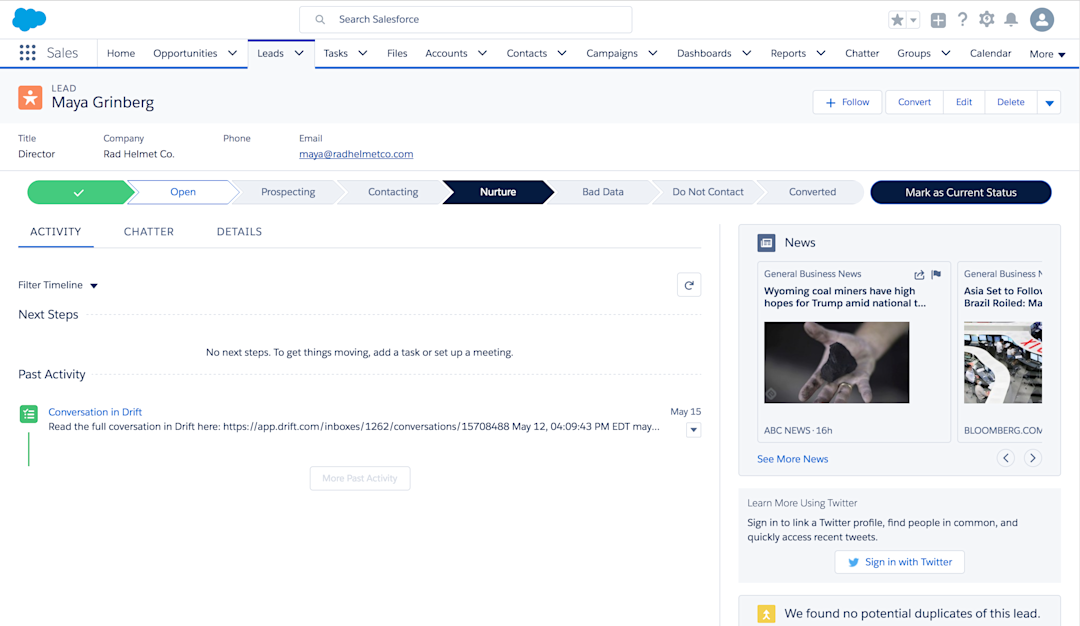Expand the Leads nav dropdown
The height and width of the screenshot is (626, 1080).
pyautogui.click(x=299, y=53)
